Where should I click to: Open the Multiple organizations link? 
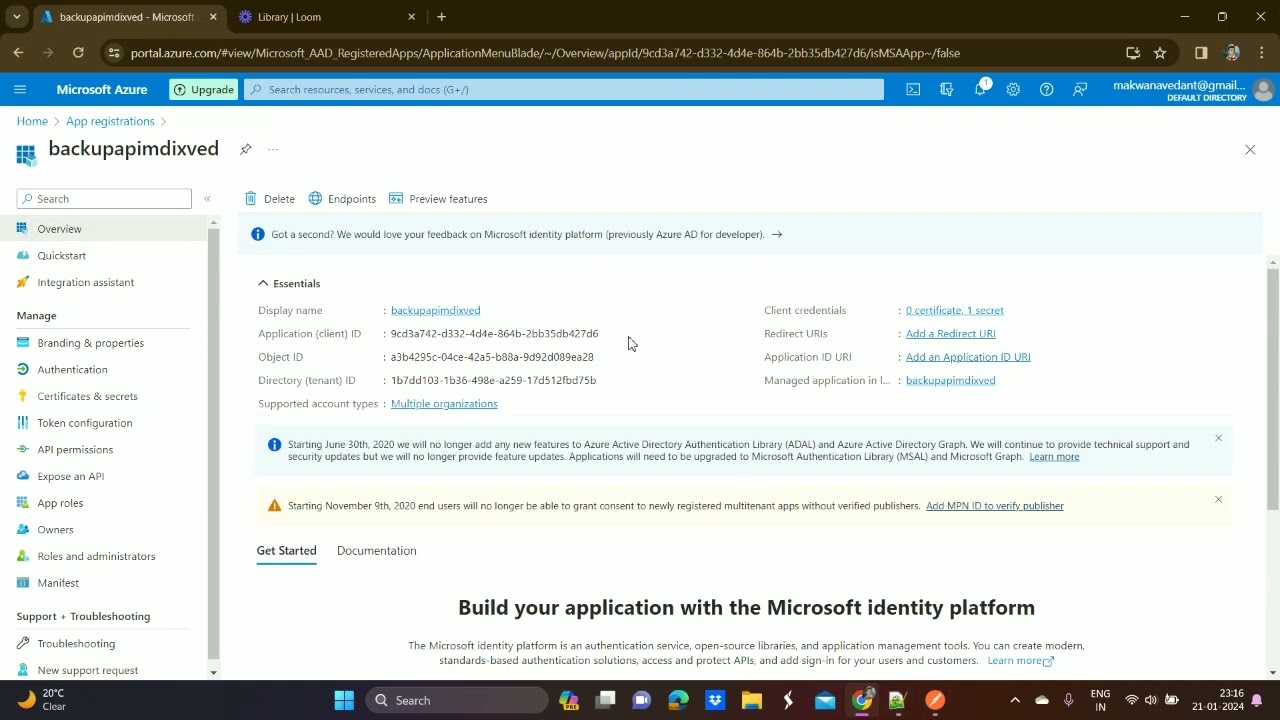pyautogui.click(x=444, y=404)
